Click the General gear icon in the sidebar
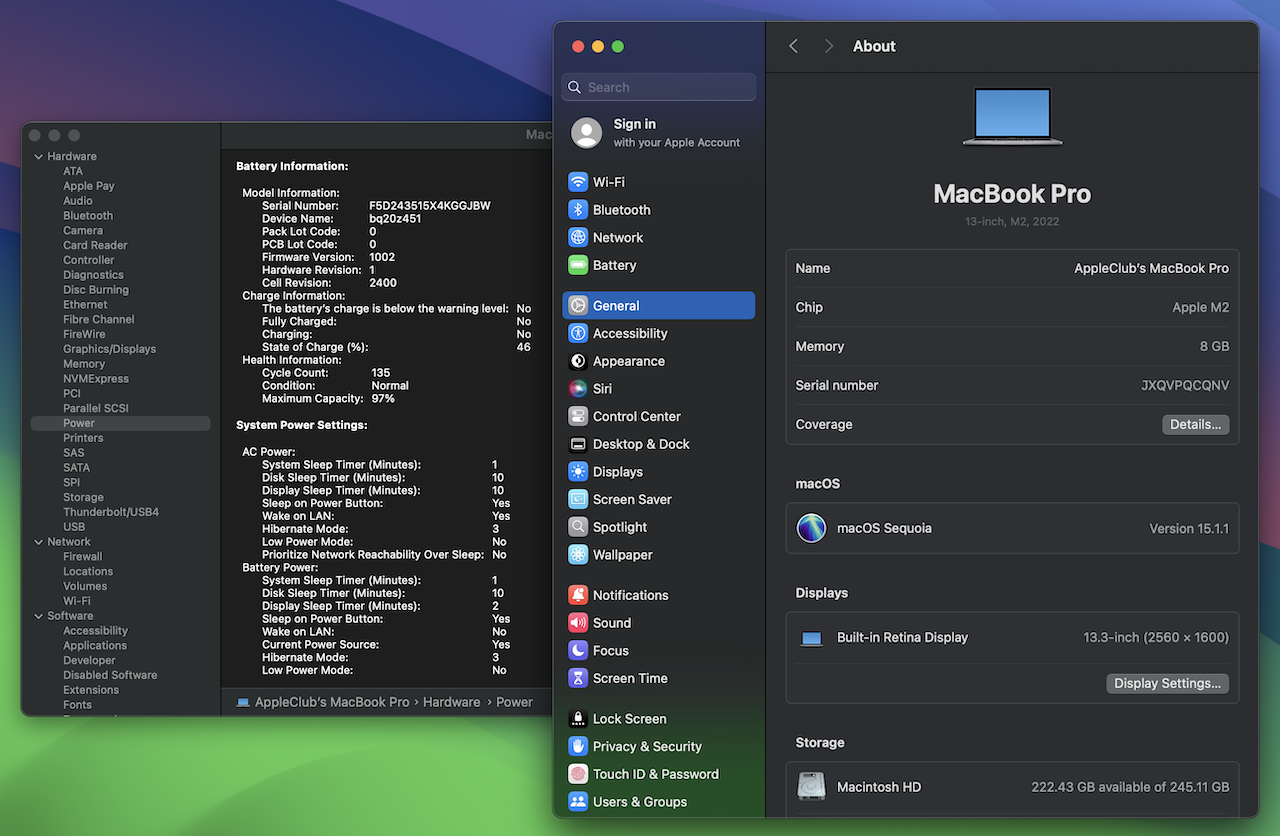Image resolution: width=1280 pixels, height=836 pixels. [578, 306]
